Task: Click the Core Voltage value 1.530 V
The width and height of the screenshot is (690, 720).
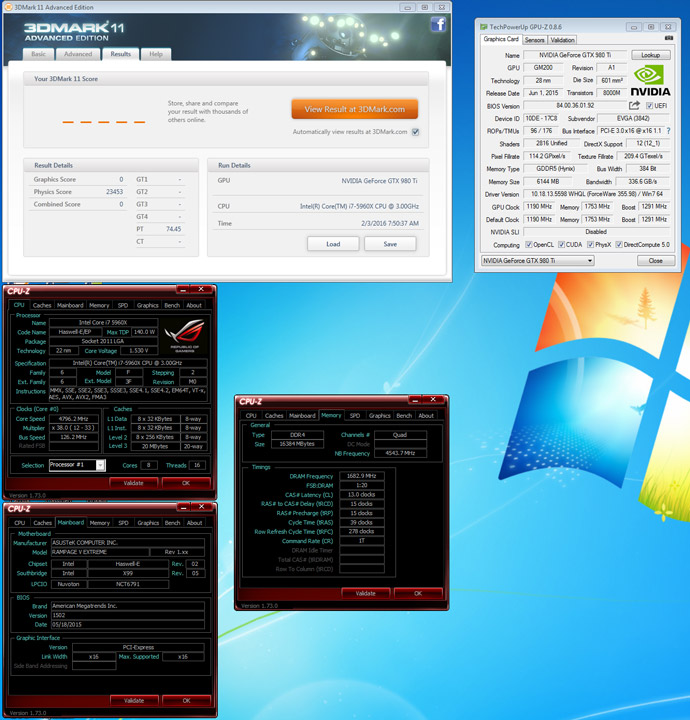Action: tap(139, 351)
